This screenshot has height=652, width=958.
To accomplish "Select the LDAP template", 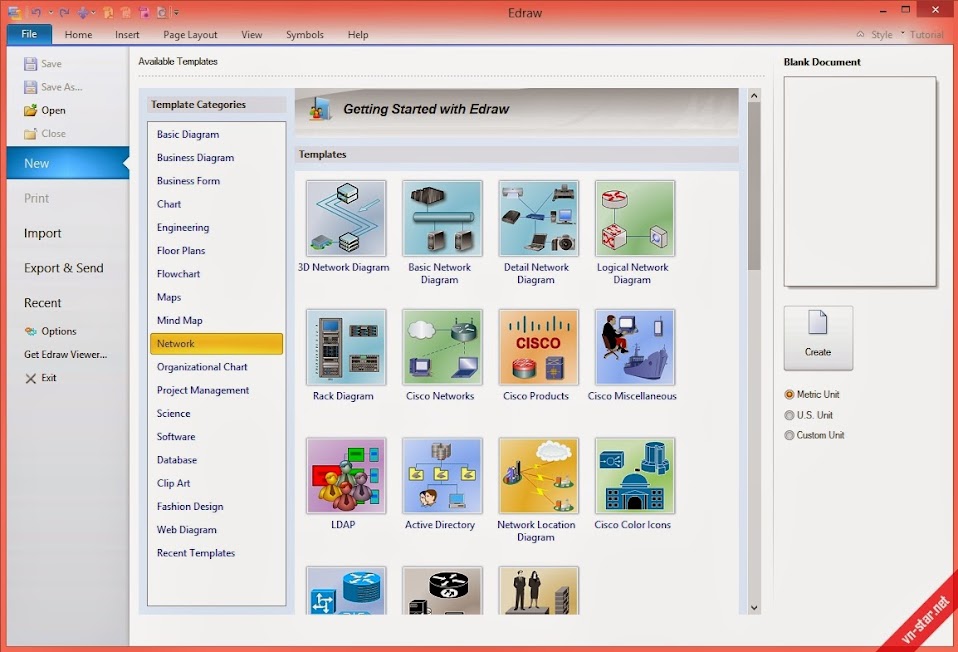I will [346, 475].
